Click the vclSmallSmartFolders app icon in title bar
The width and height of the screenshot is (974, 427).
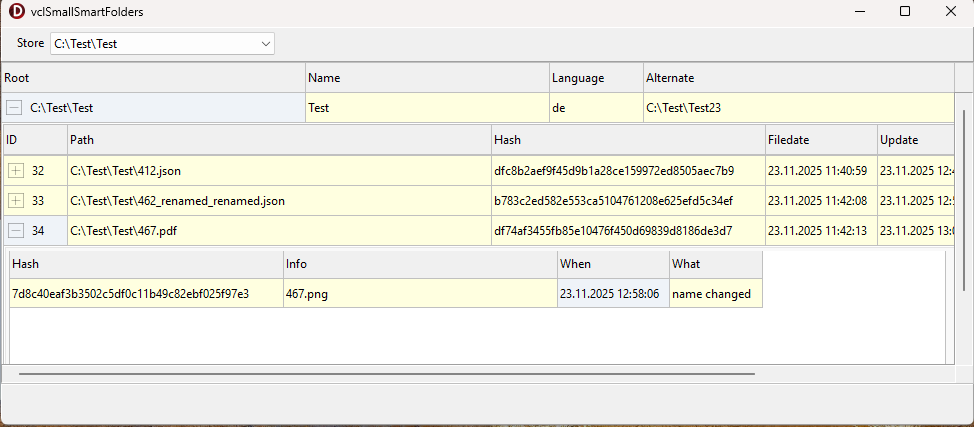point(17,12)
